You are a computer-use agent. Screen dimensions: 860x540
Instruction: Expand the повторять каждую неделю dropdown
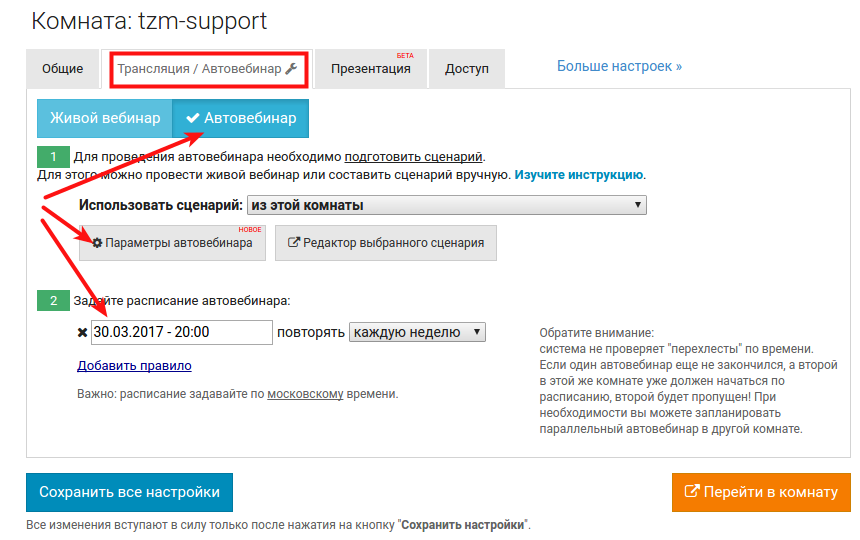(417, 332)
